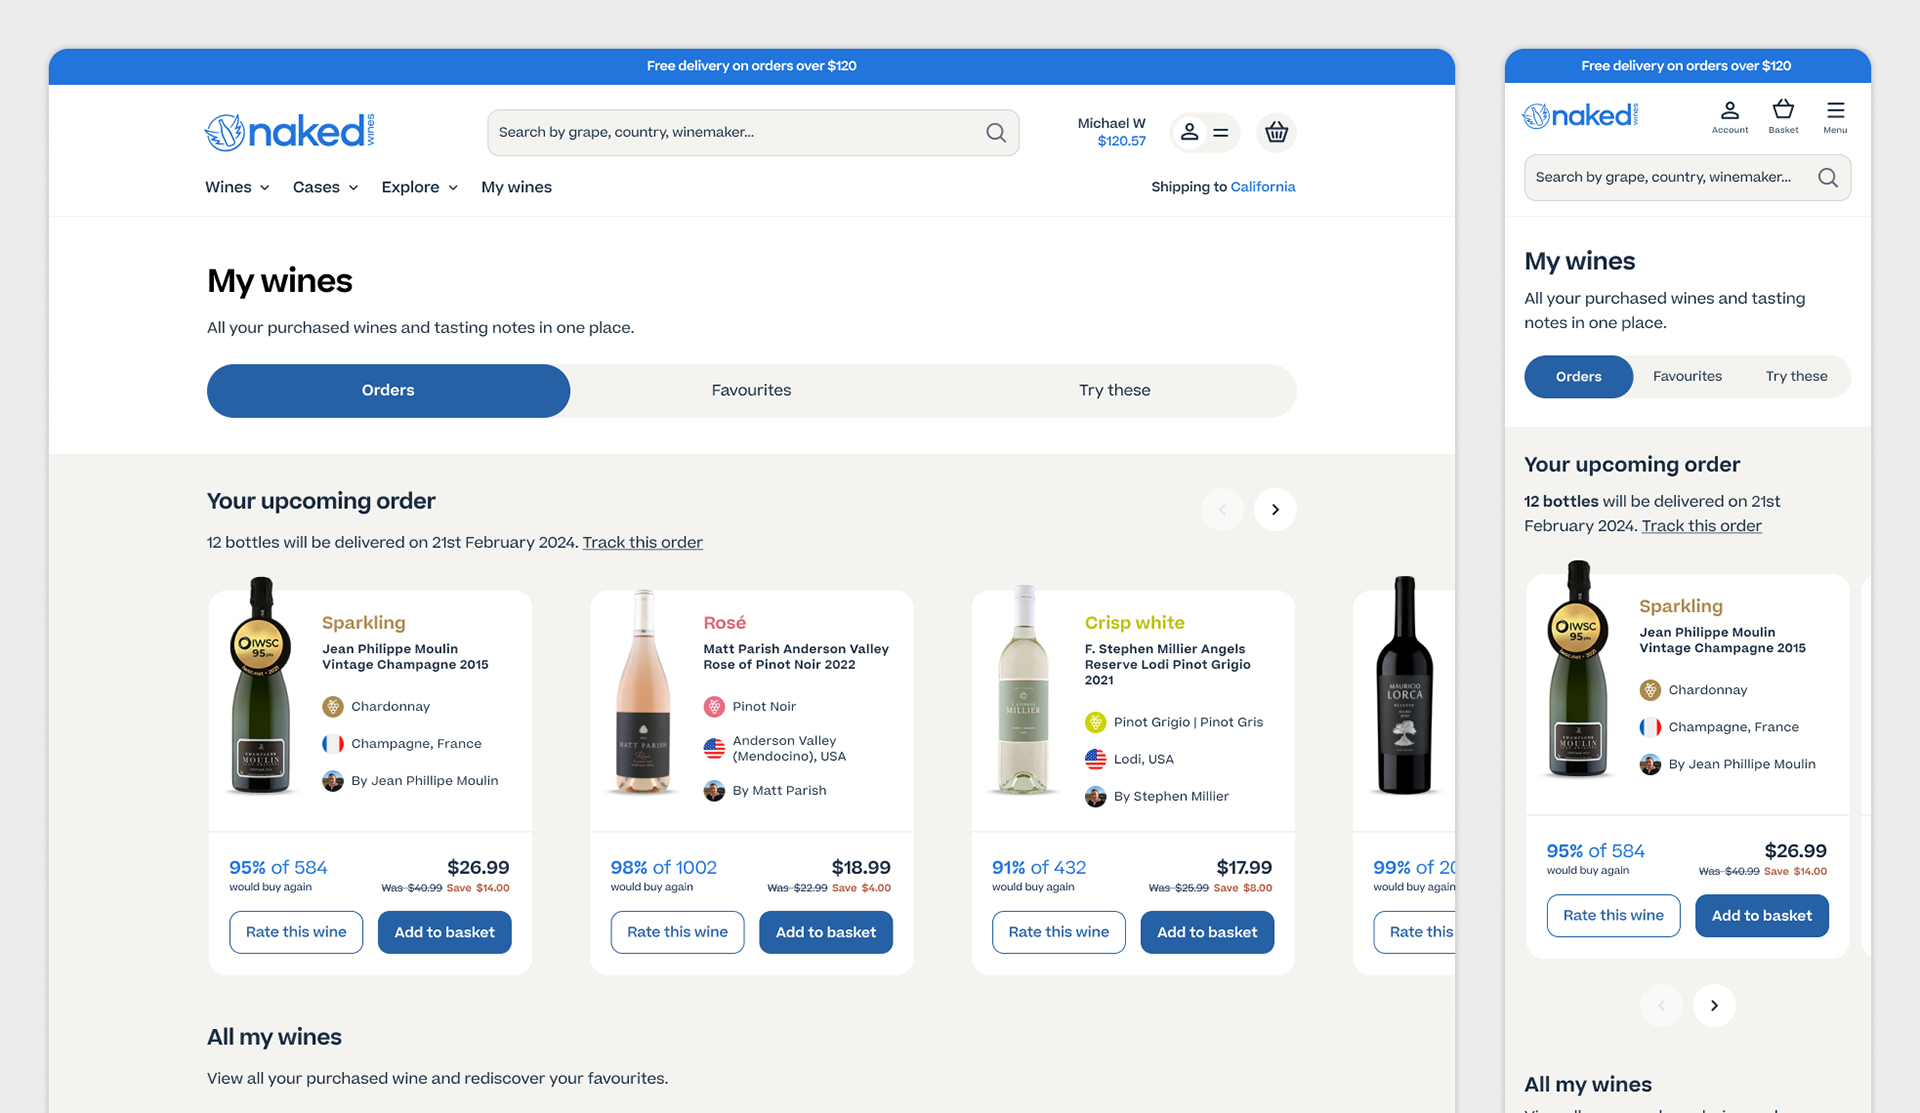
Task: Click Matt Parish winemaker avatar
Action: pyautogui.click(x=714, y=790)
